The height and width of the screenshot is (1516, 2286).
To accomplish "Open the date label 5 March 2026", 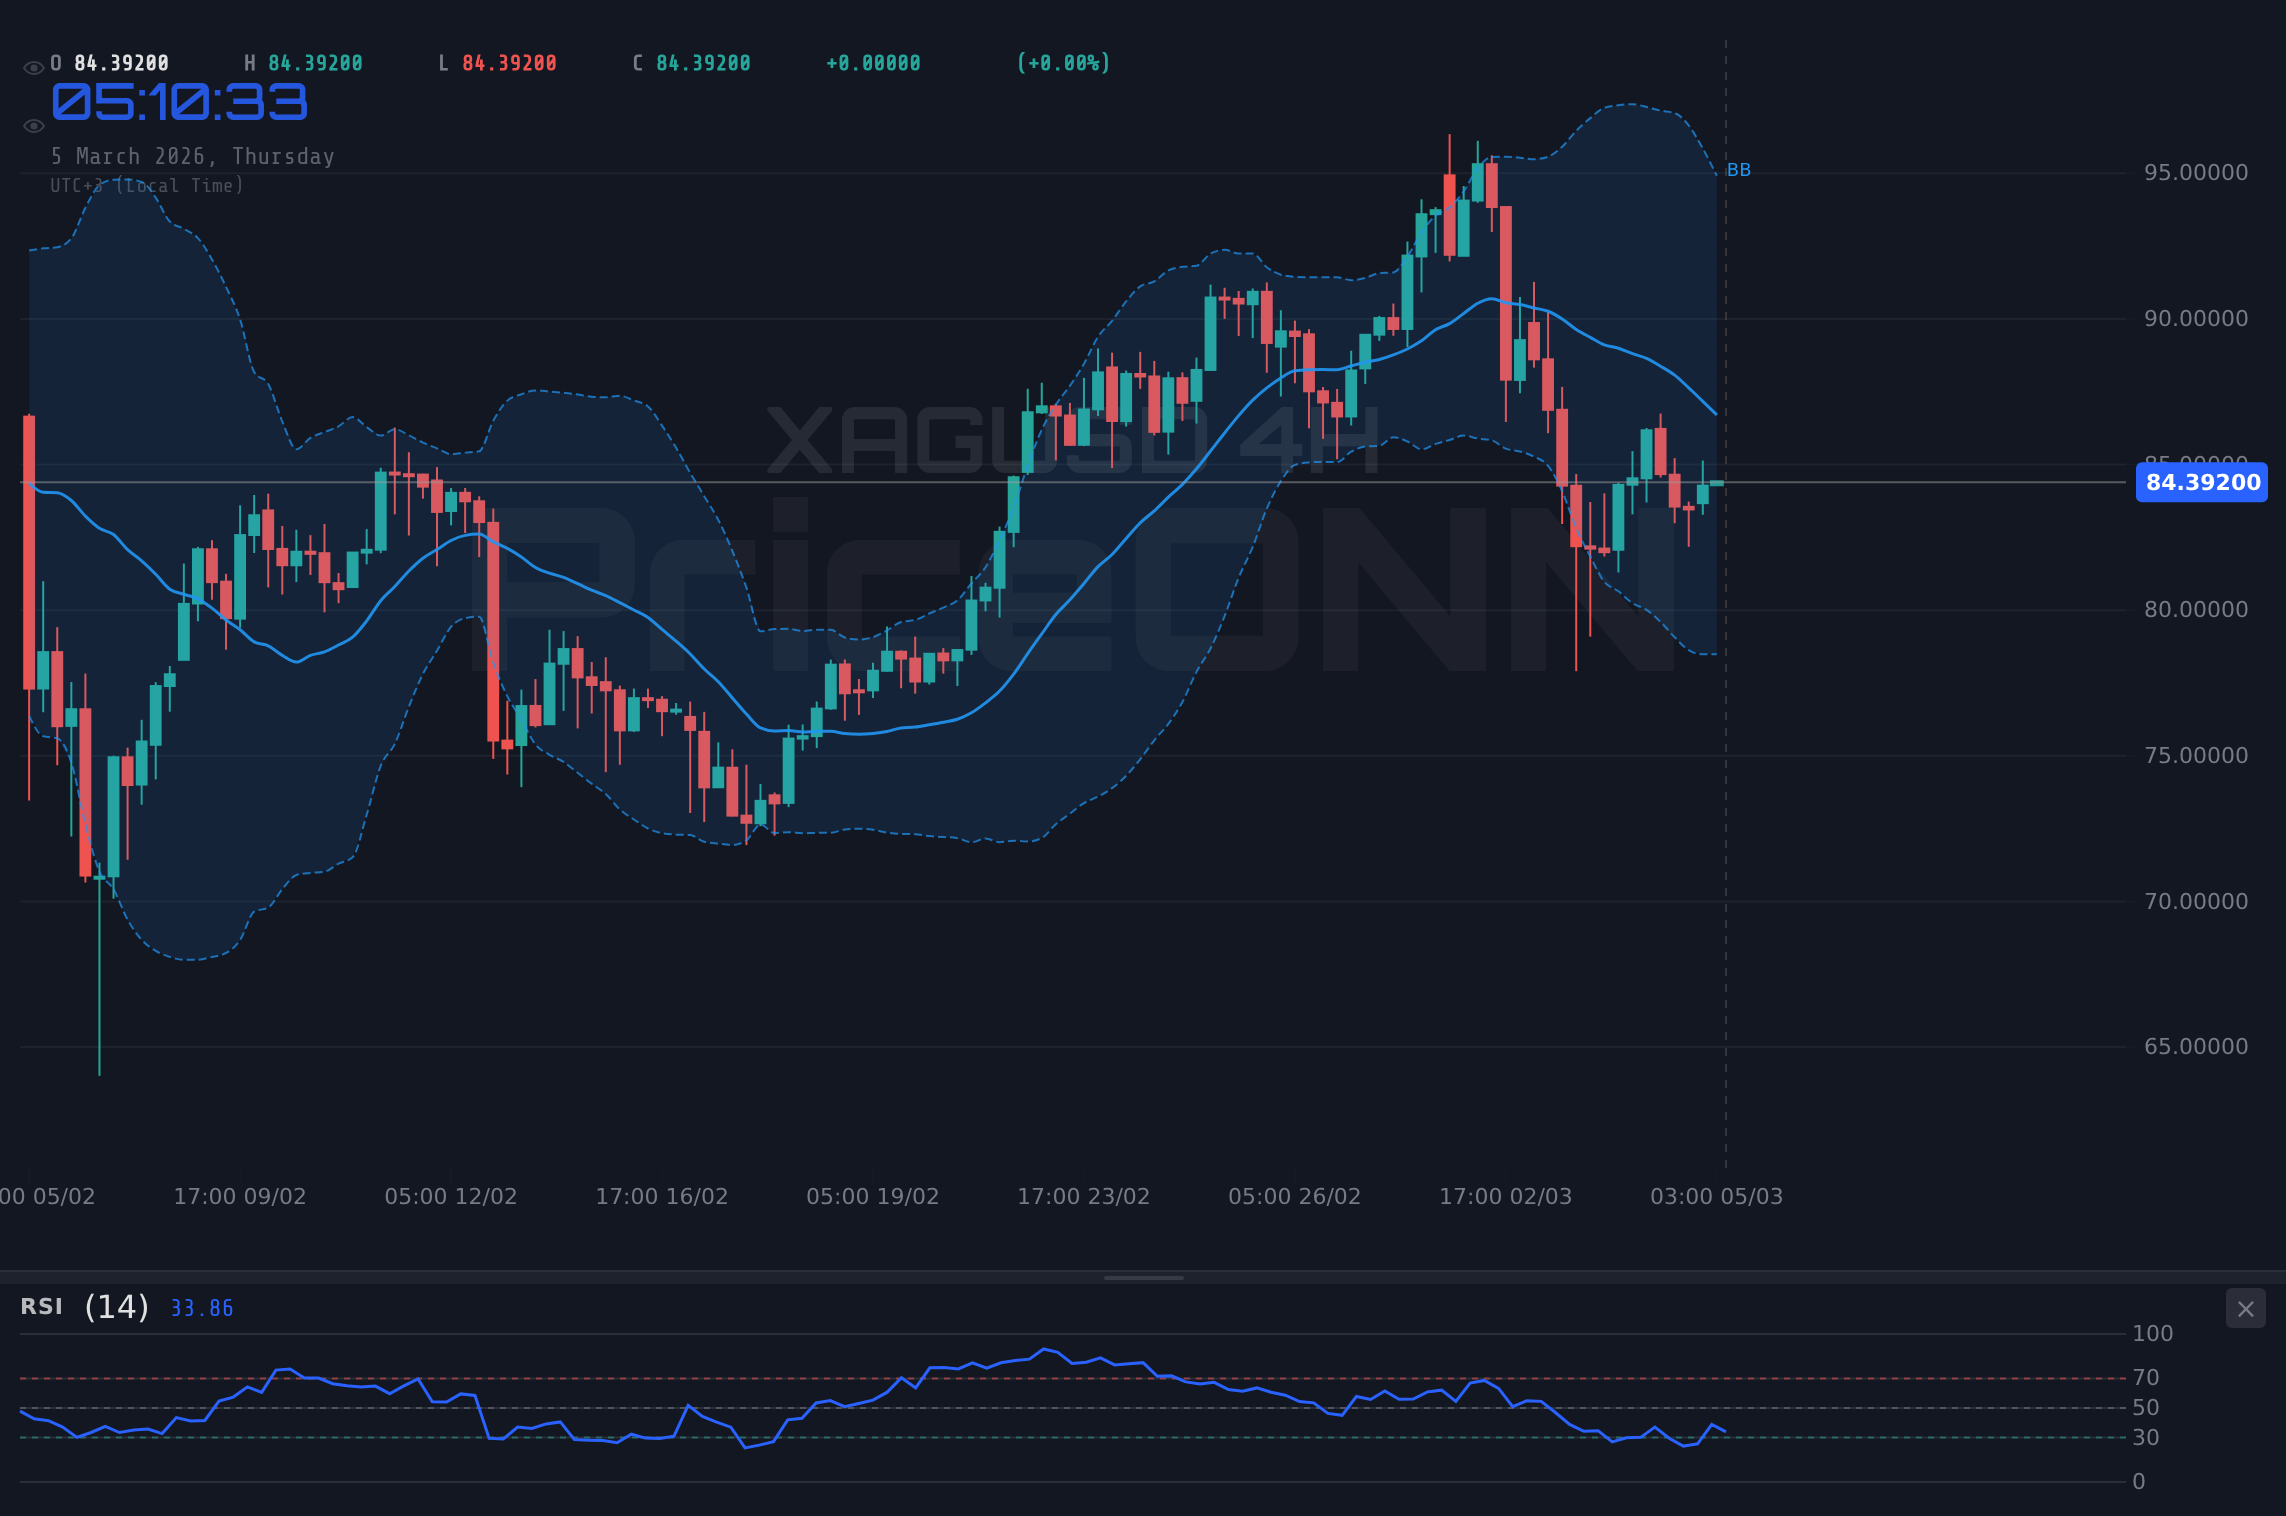I will point(193,156).
